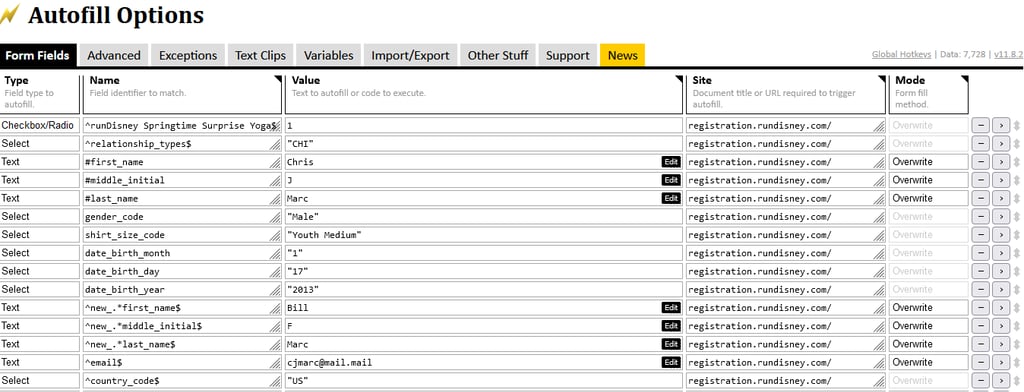The height and width of the screenshot is (392, 1024).
Task: Click arrow button on ^new_.*first_name$ row
Action: click(x=1000, y=308)
